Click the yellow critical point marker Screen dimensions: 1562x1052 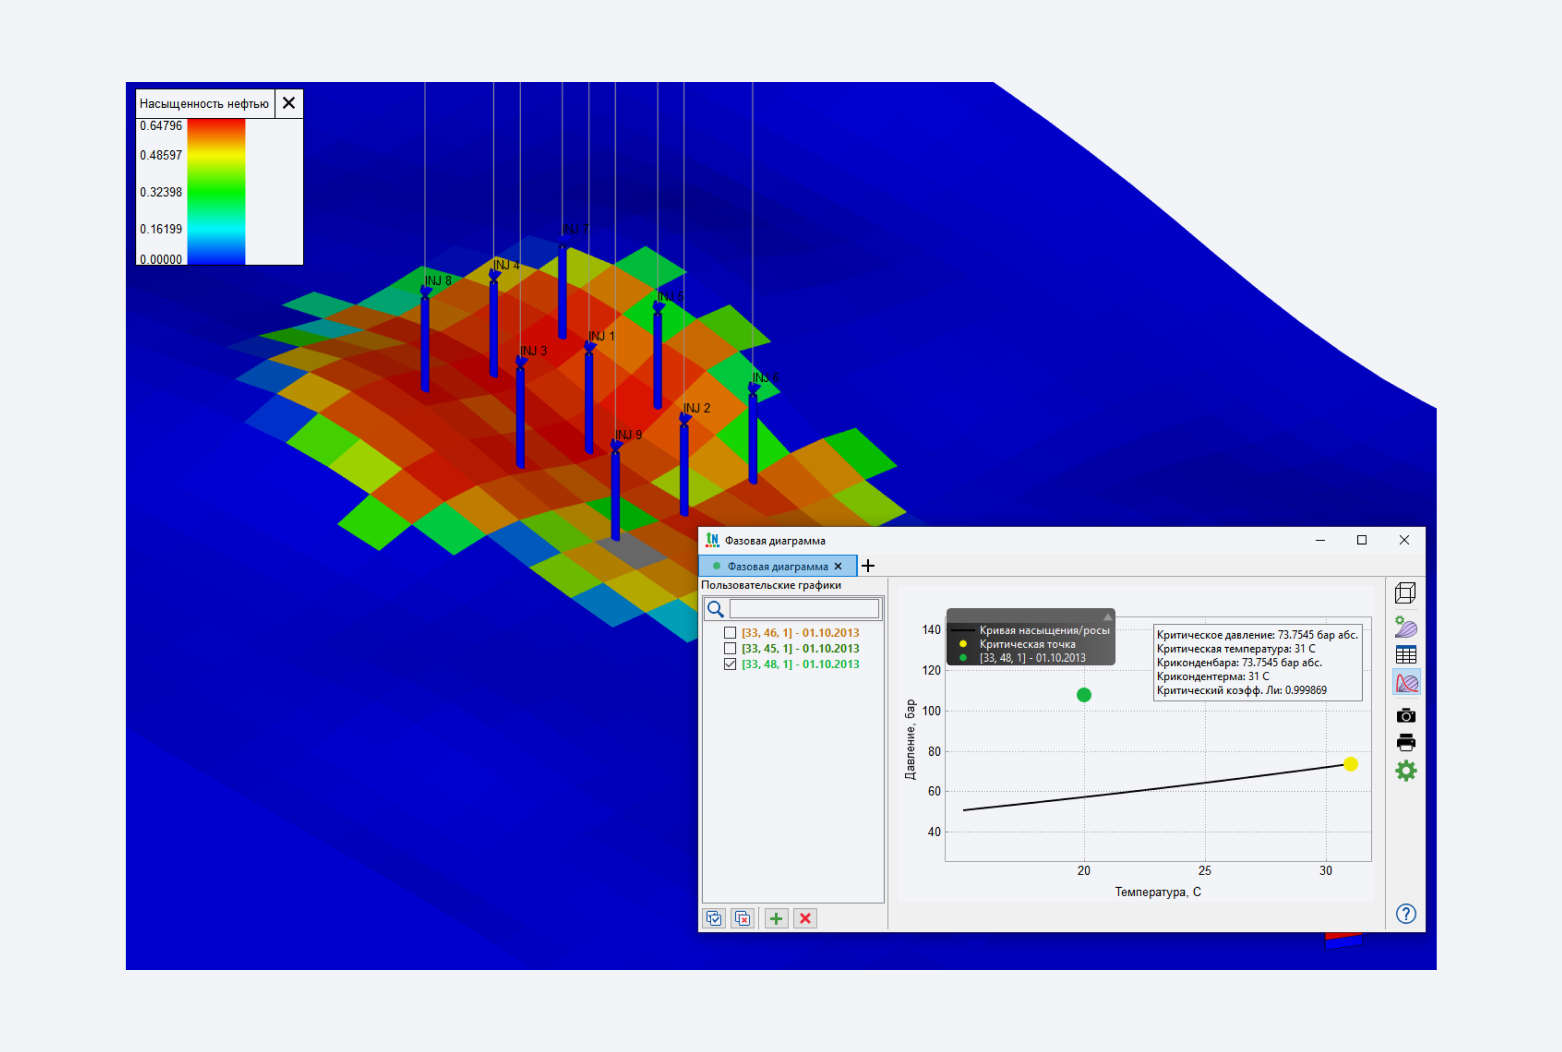click(1351, 764)
